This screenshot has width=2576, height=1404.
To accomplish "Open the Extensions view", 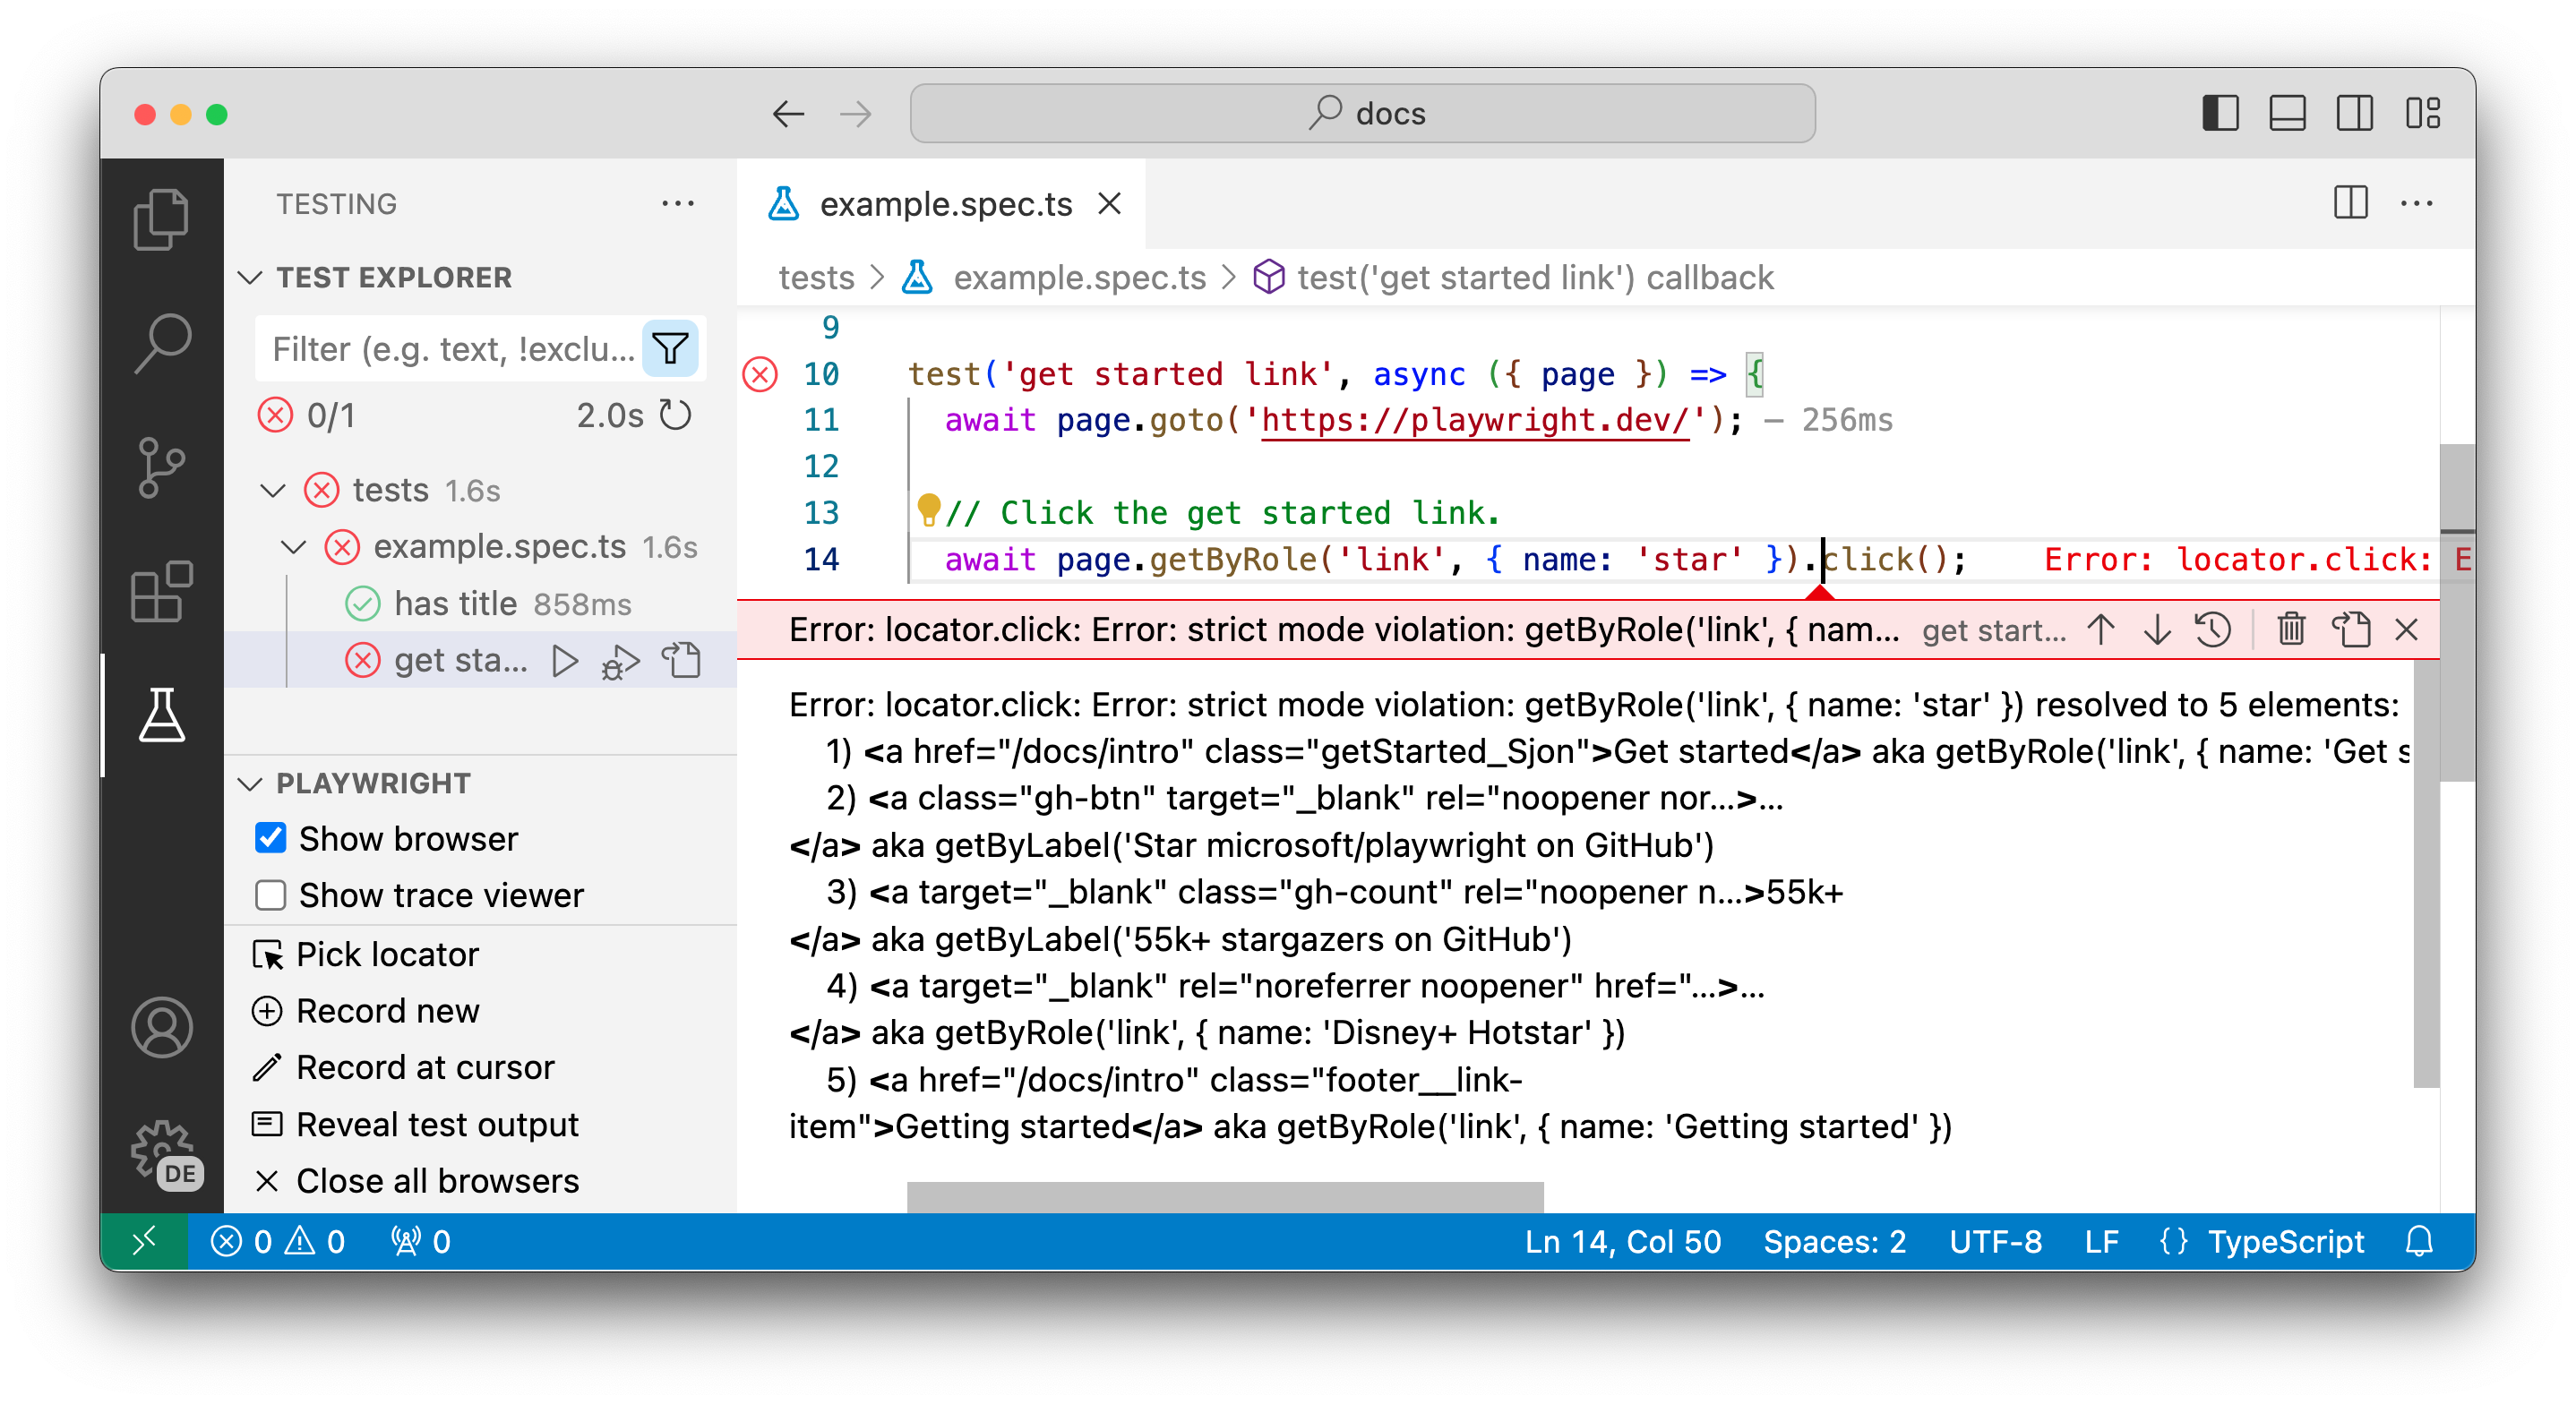I will 161,591.
